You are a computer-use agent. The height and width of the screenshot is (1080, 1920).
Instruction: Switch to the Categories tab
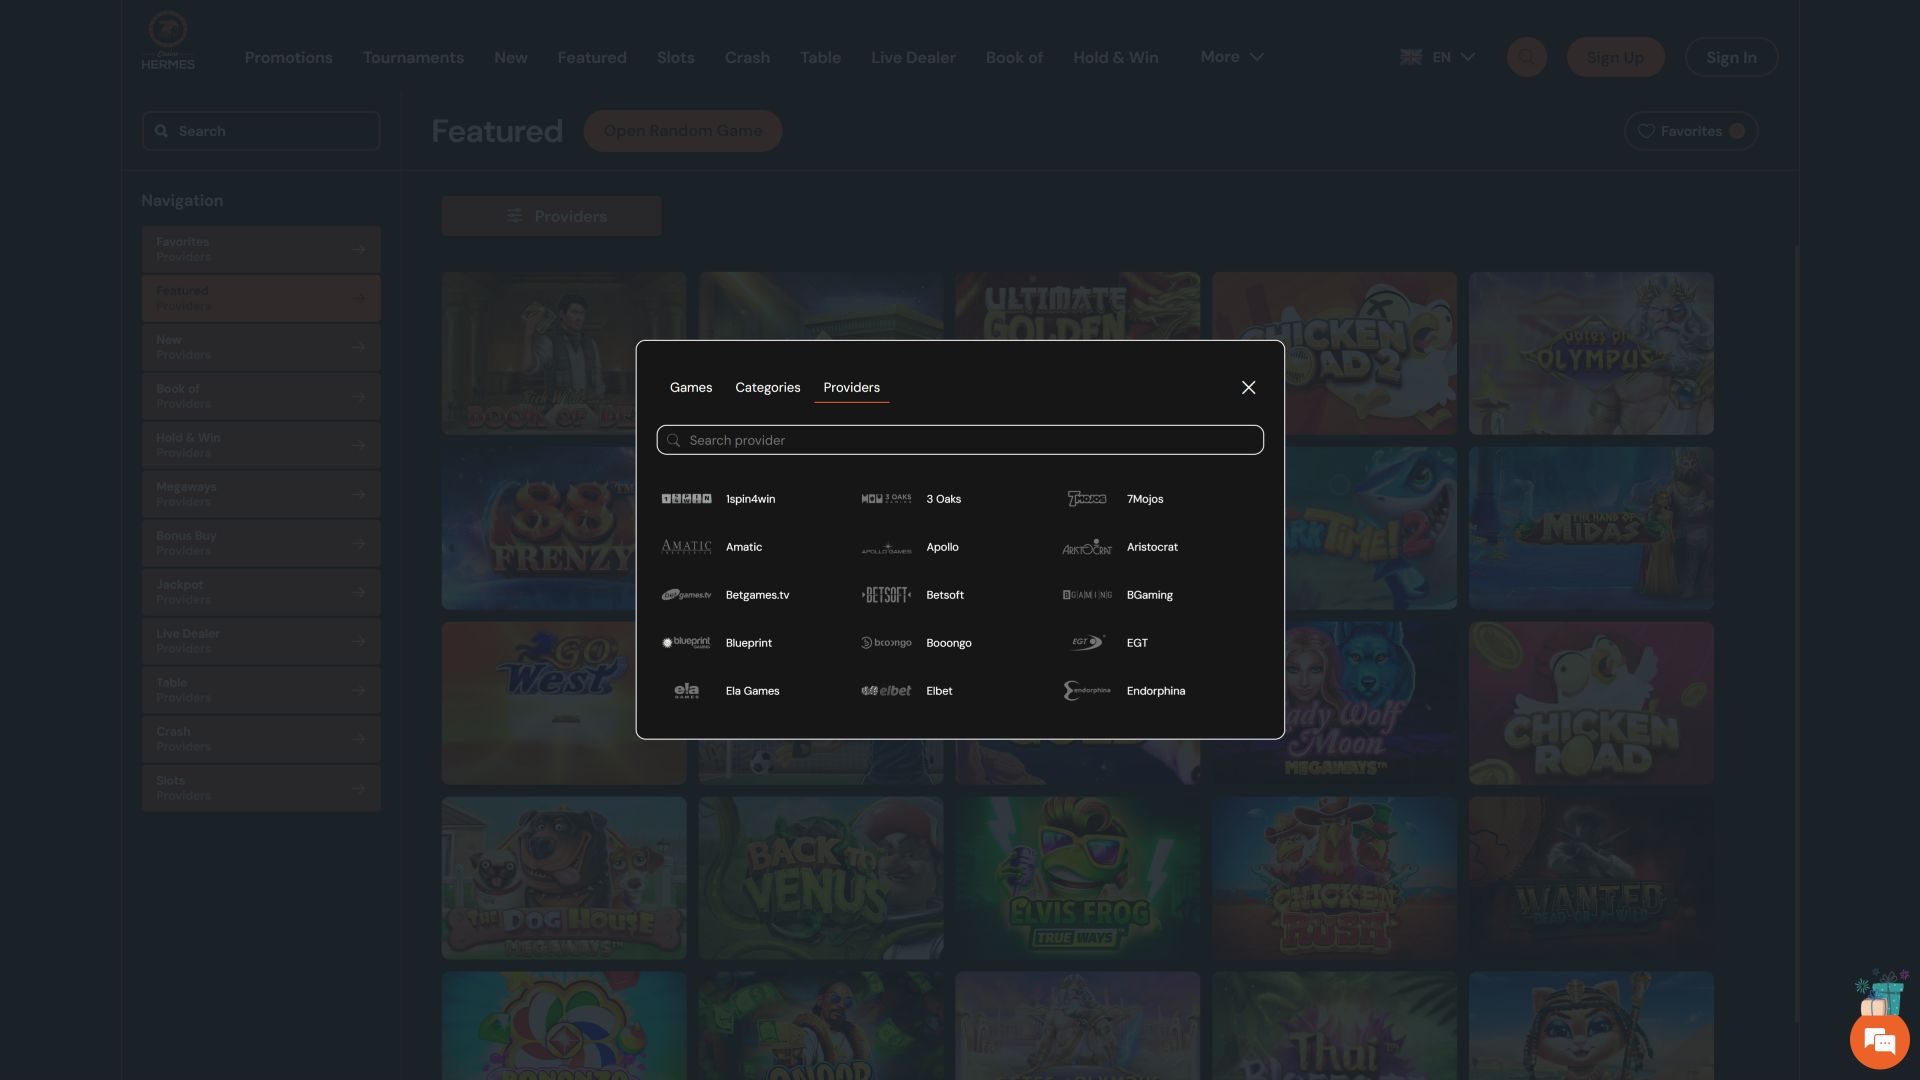pos(767,388)
